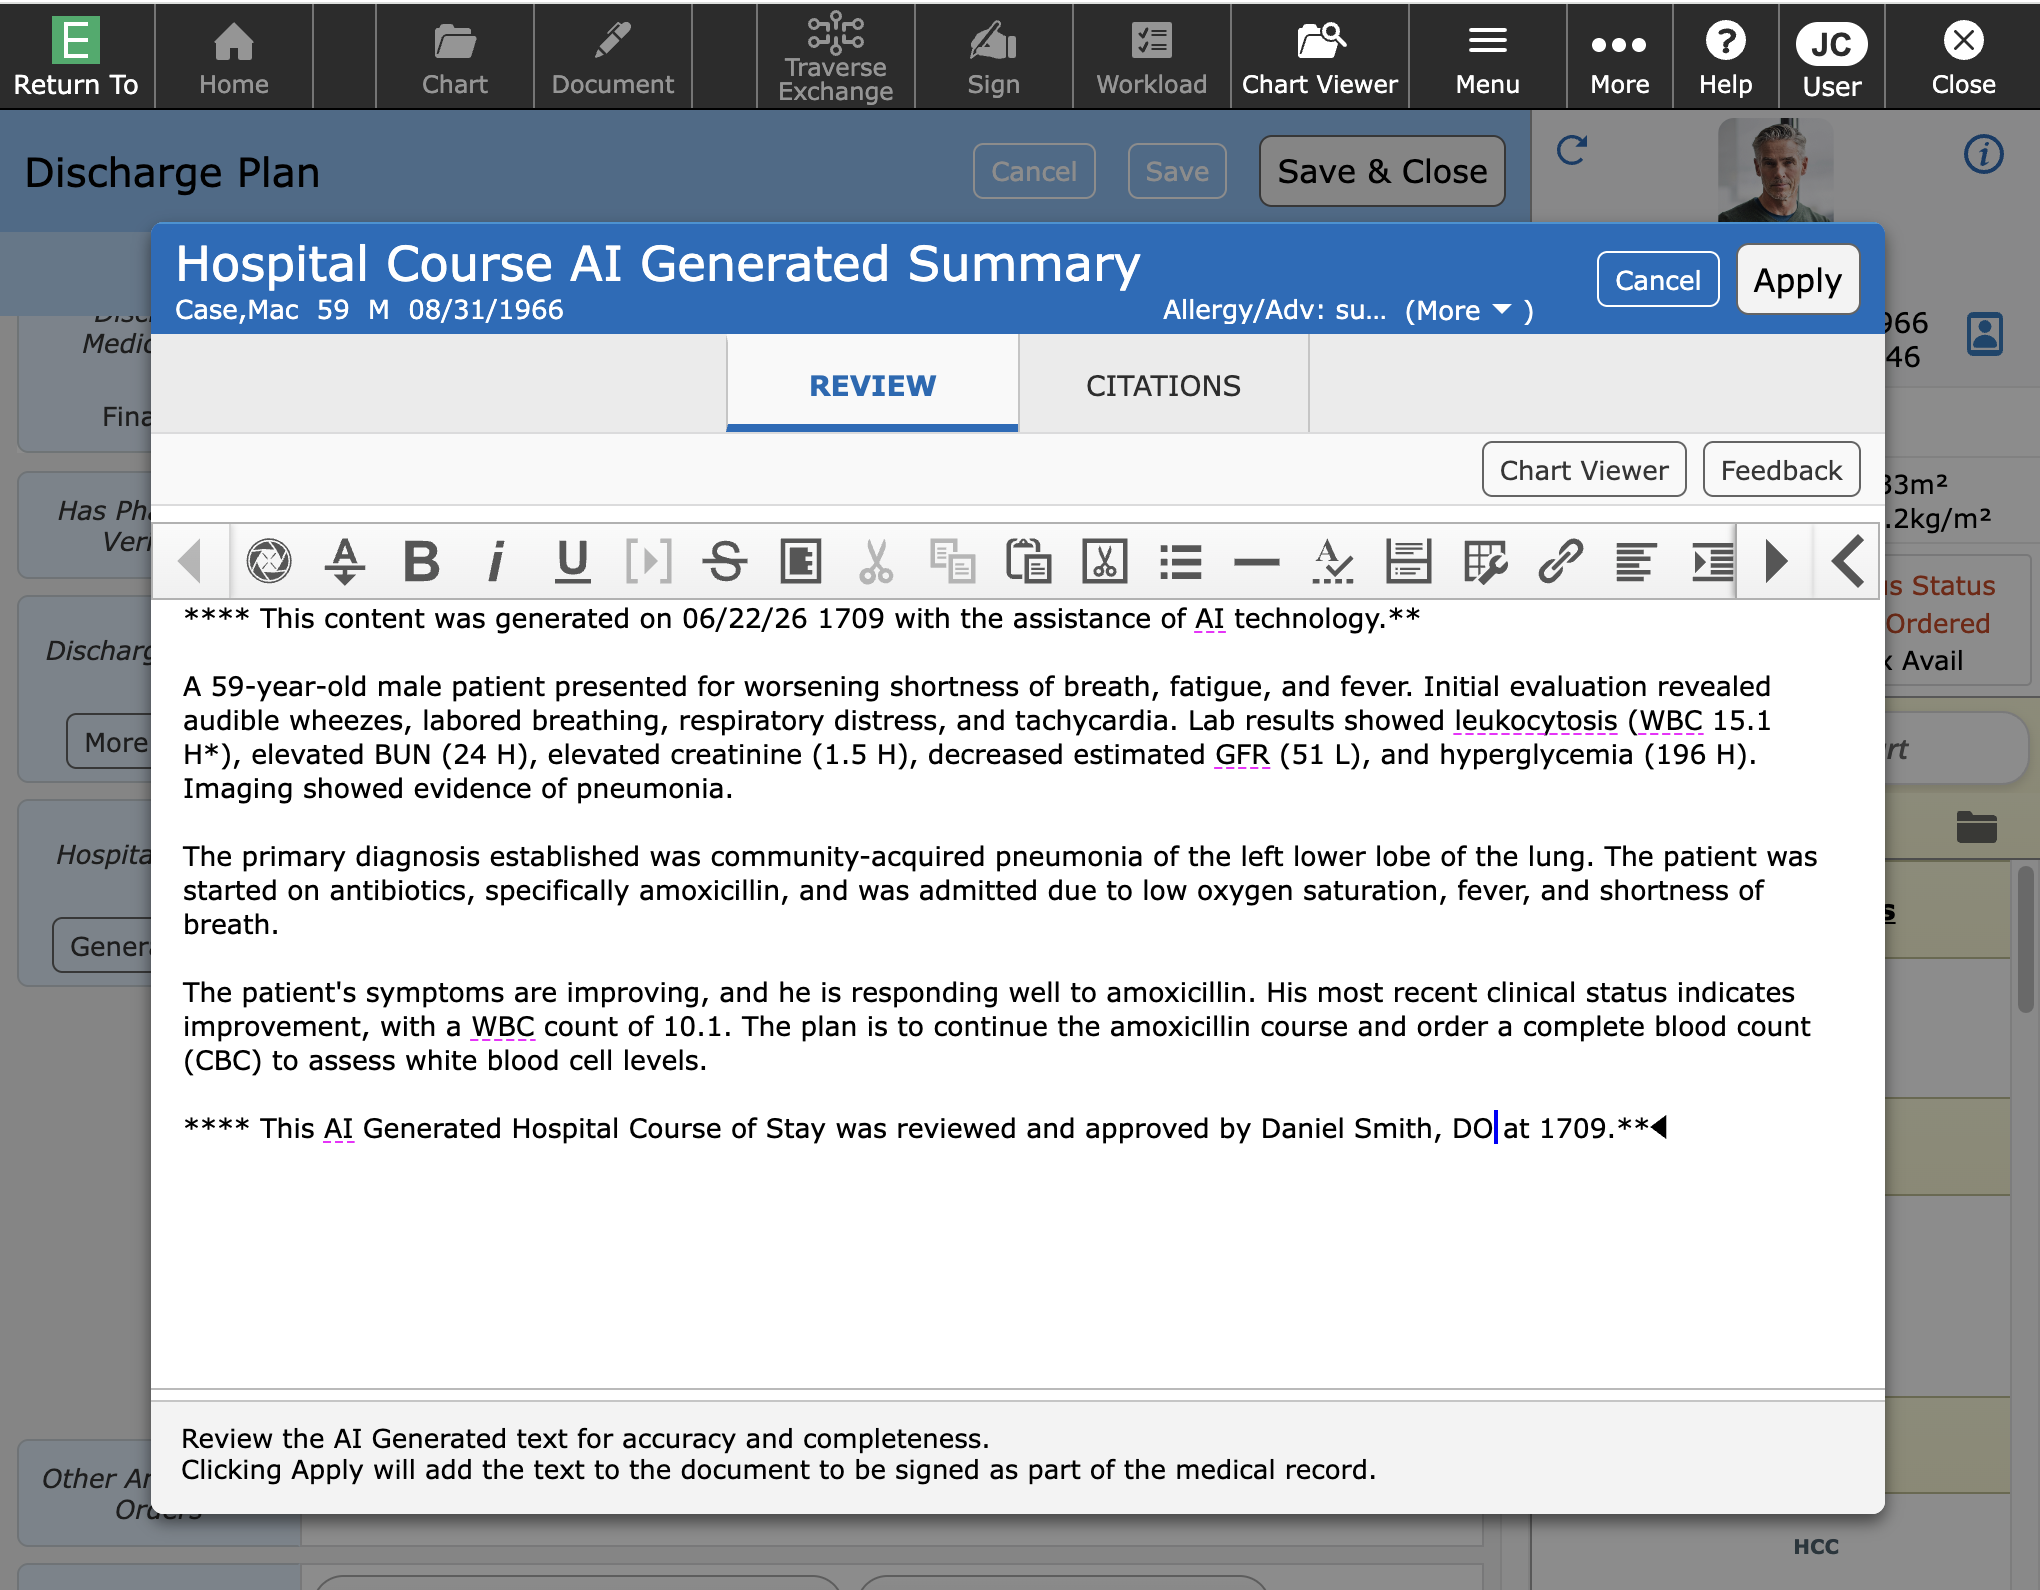
Task: Open the More ellipsis menu
Action: pyautogui.click(x=1619, y=57)
